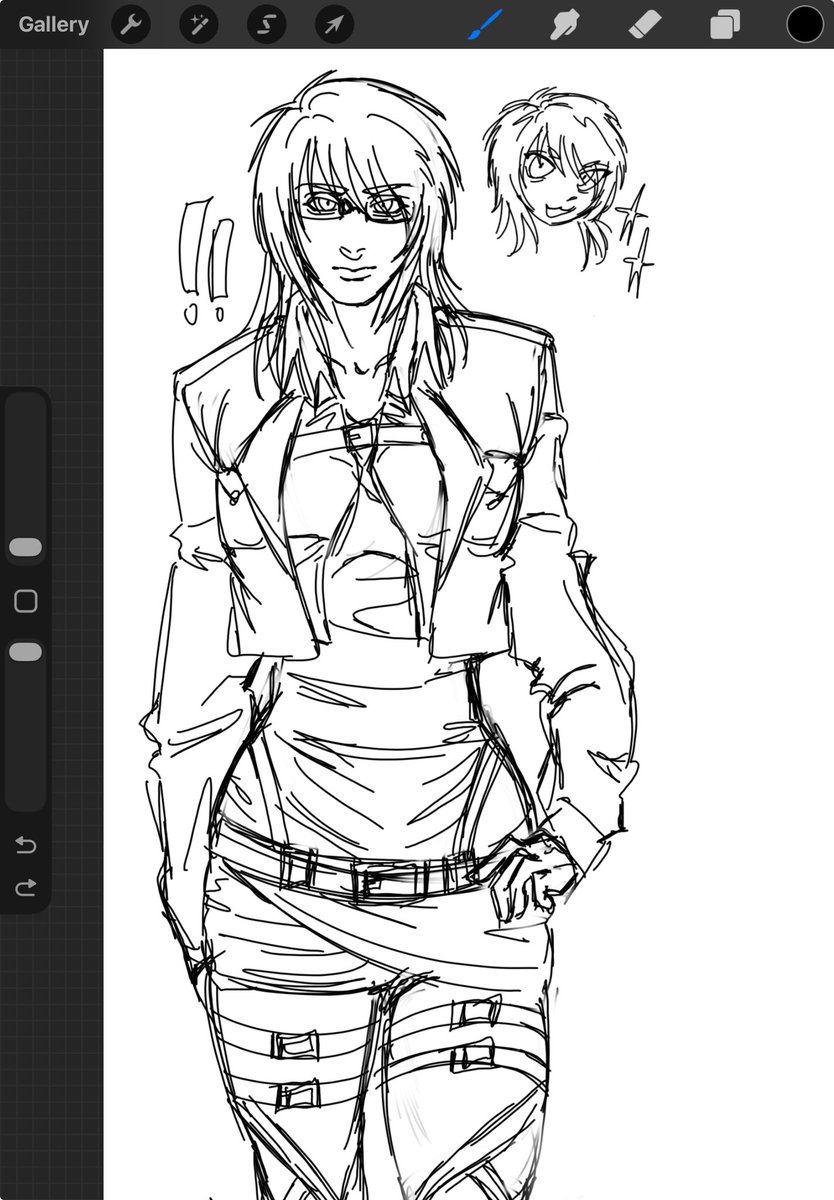
Task: Select the Smudge tool
Action: click(x=564, y=24)
